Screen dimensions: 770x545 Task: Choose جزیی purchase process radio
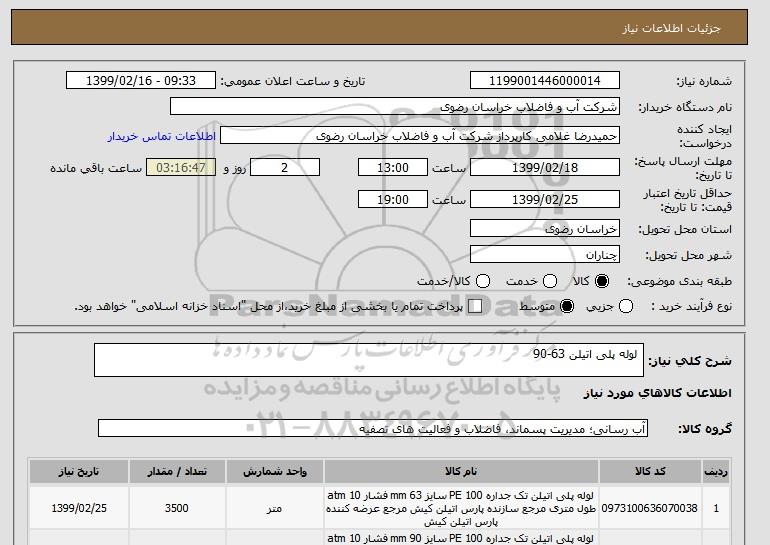(x=626, y=306)
